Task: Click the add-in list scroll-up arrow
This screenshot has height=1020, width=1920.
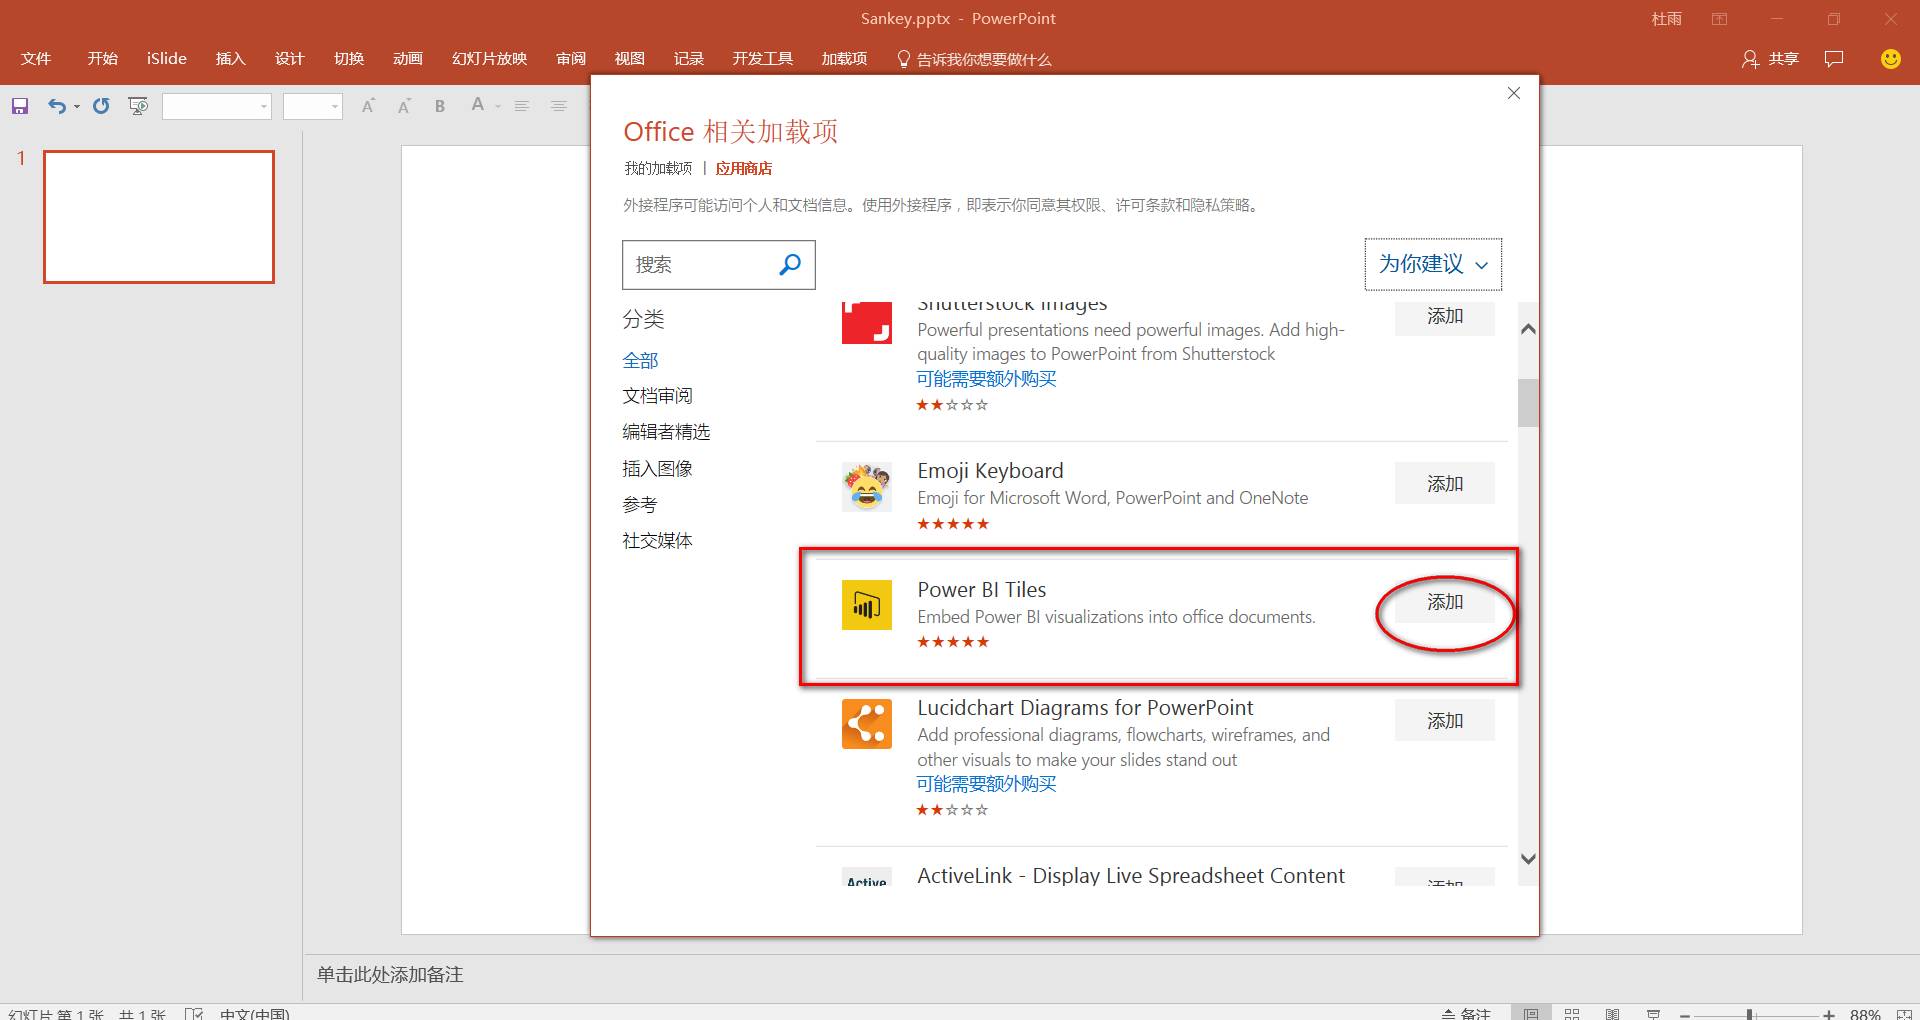Action: tap(1527, 329)
